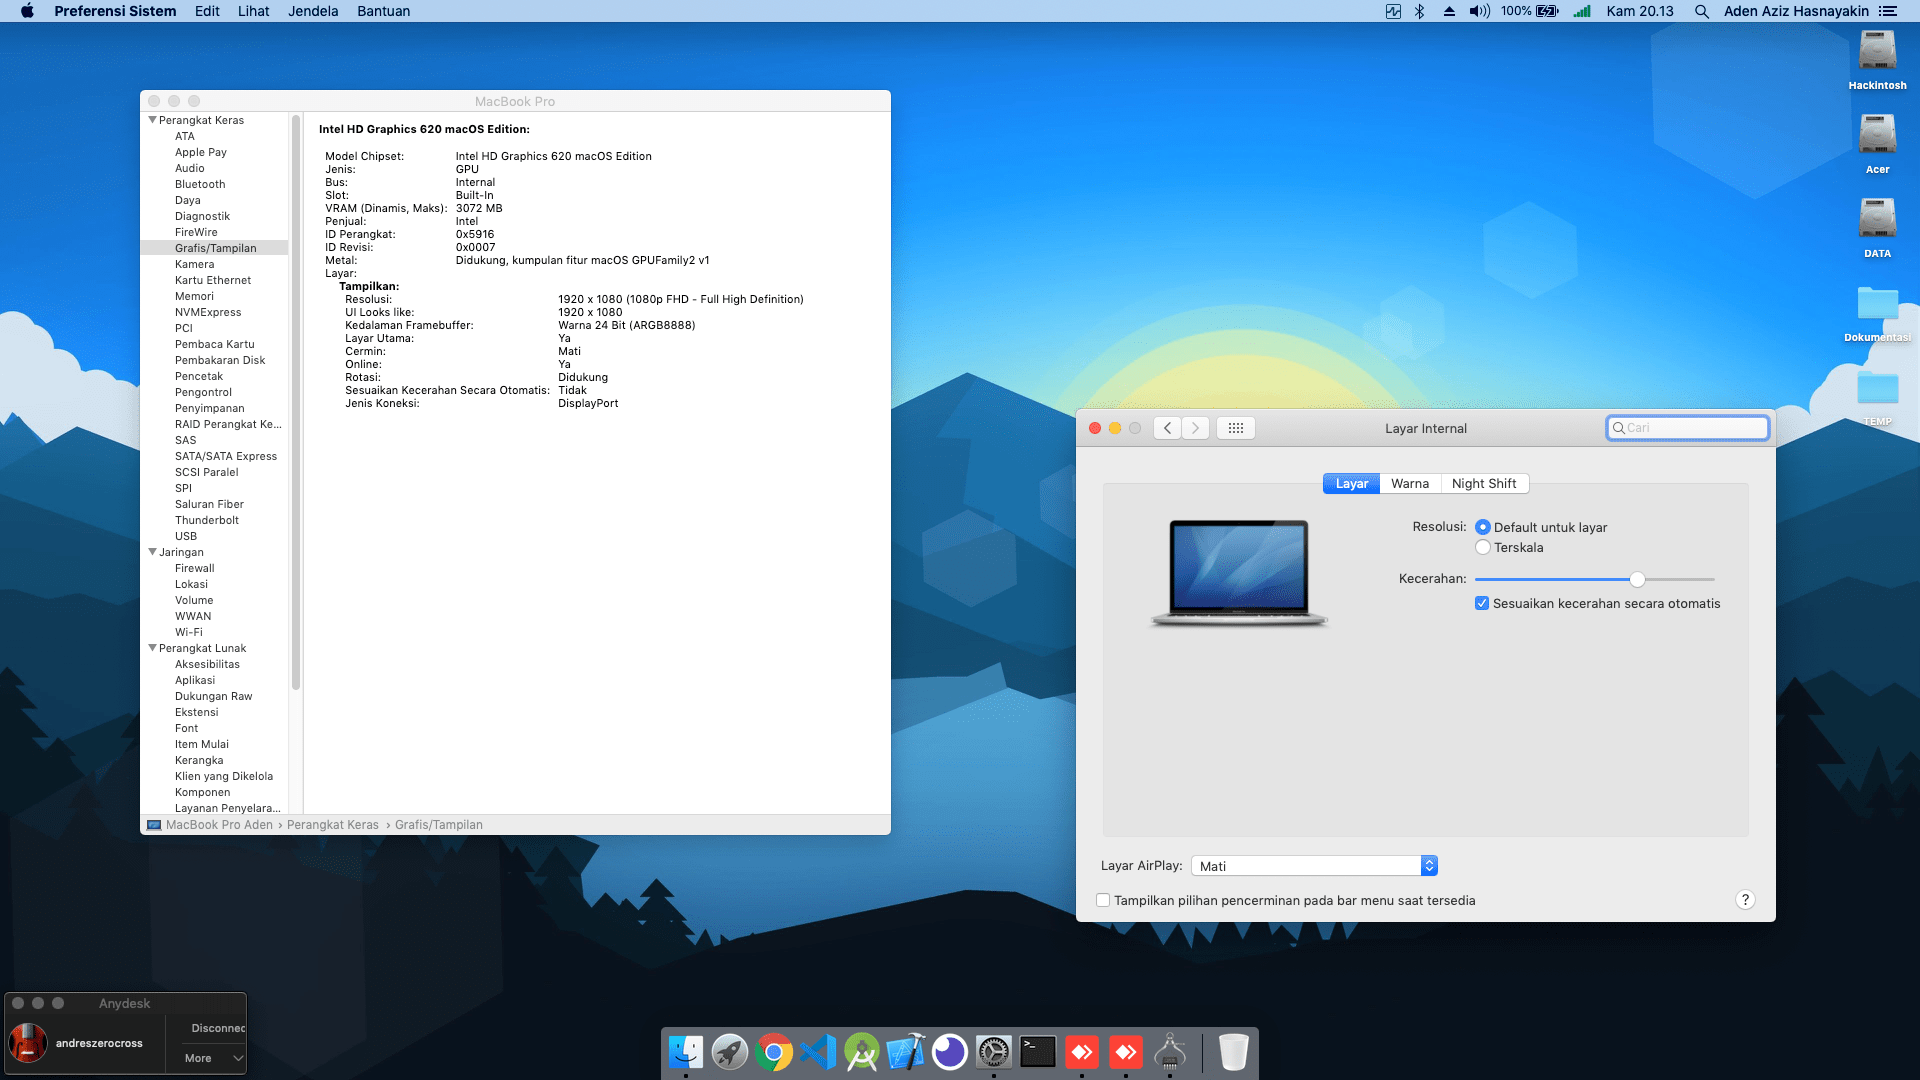Open System Preferences gear in dock

(x=994, y=1052)
